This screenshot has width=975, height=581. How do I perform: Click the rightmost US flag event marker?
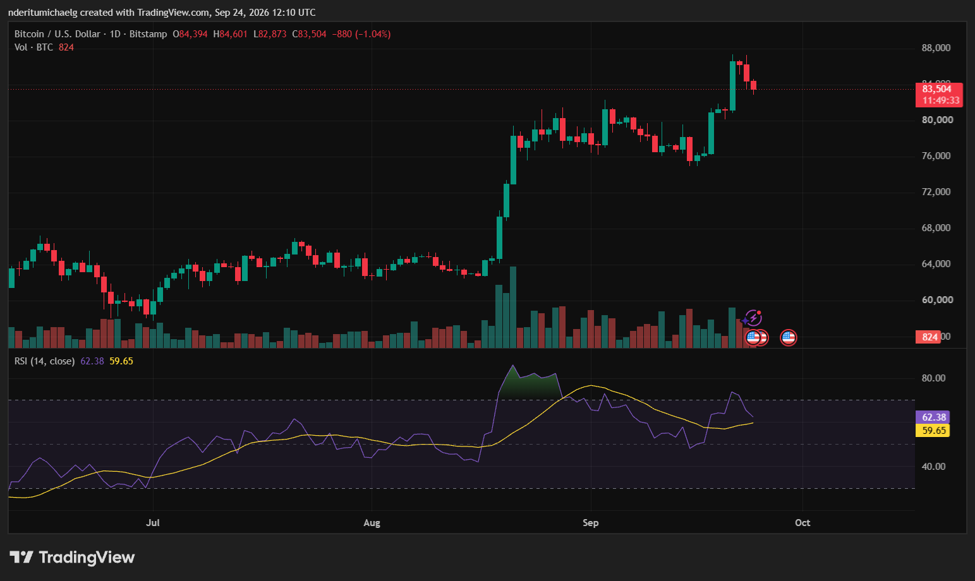[x=788, y=338]
